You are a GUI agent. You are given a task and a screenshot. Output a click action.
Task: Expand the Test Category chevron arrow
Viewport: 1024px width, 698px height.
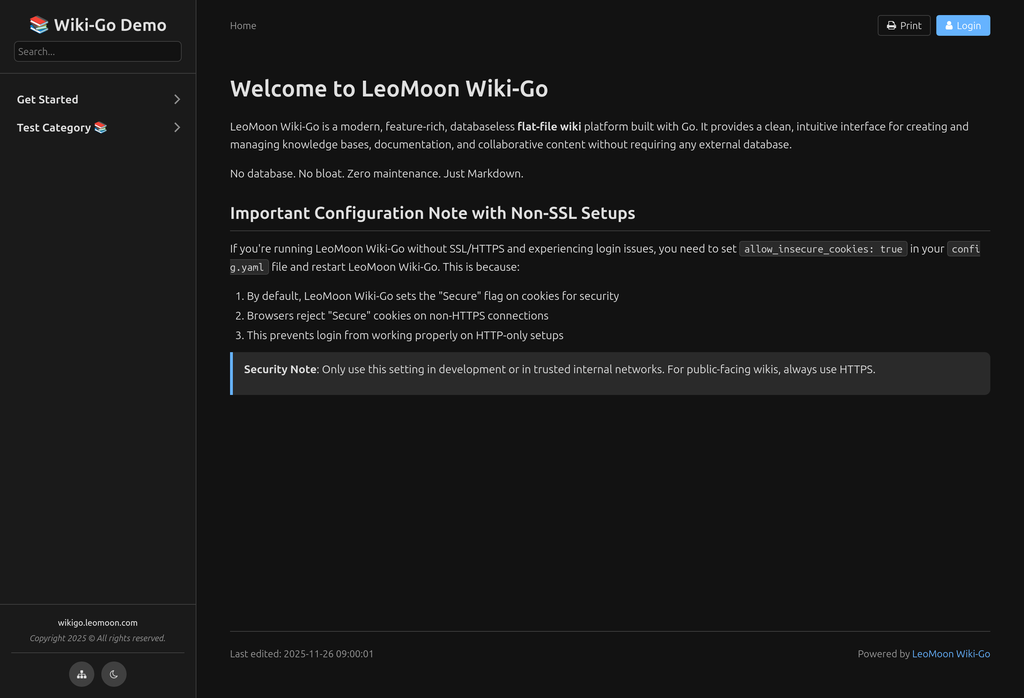[177, 127]
